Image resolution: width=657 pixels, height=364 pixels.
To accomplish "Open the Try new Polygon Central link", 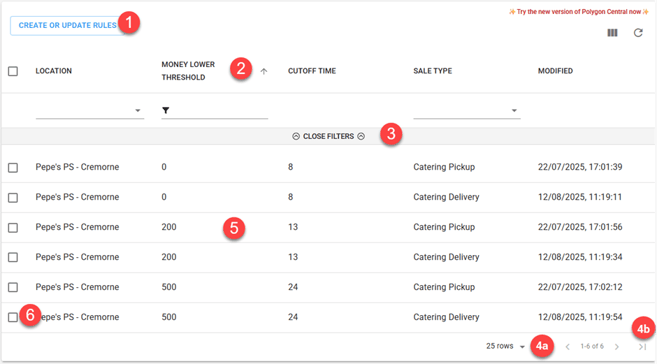I will coord(579,12).
